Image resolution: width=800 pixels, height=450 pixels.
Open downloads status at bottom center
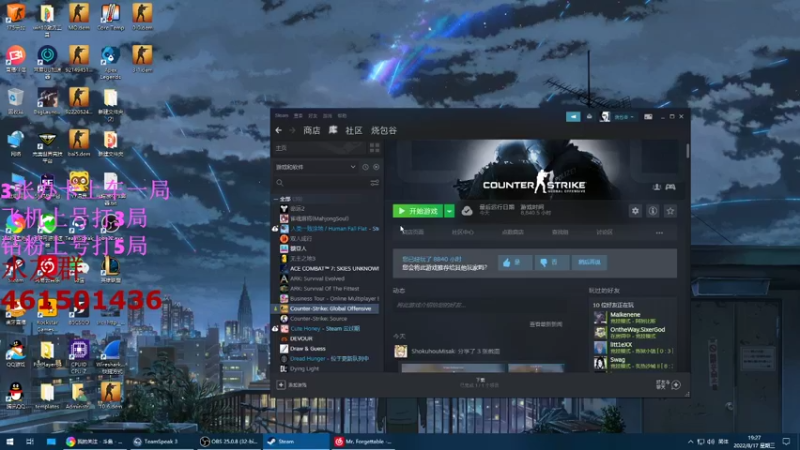click(480, 383)
